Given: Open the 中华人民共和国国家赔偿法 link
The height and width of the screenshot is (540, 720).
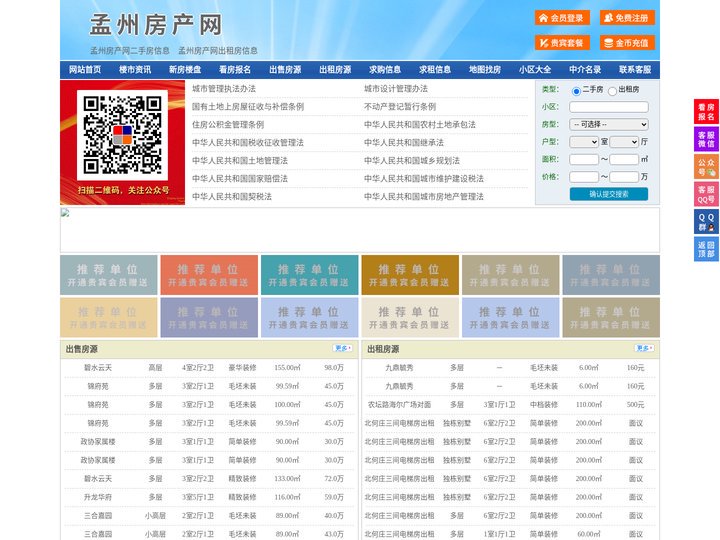Looking at the screenshot, I should [x=240, y=178].
